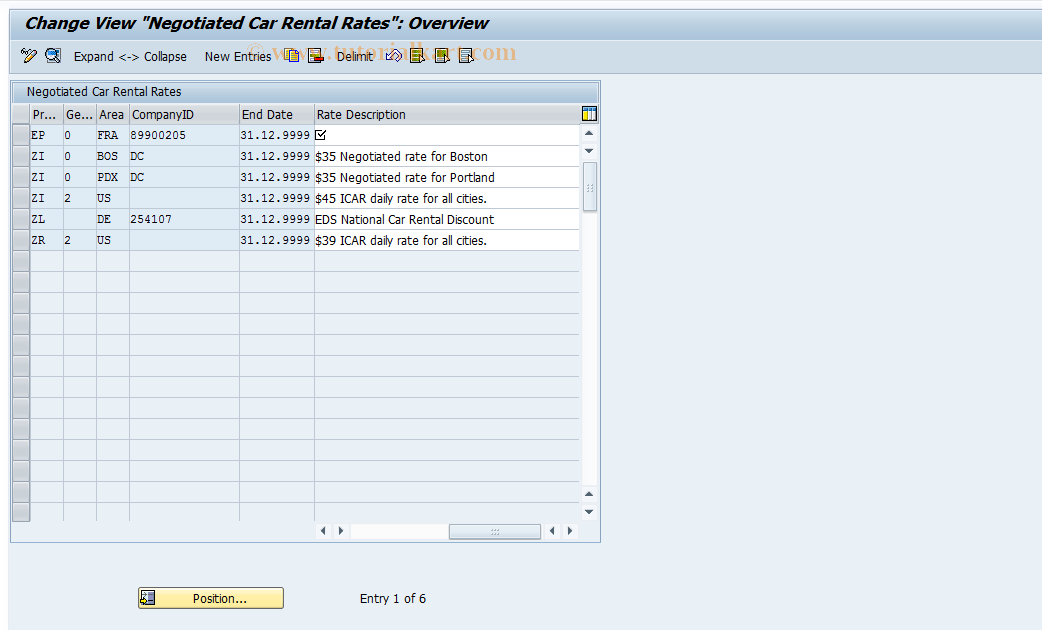Click '$35 Negotiated rate for Portland' cell
The image size is (1042, 630).
coord(447,177)
